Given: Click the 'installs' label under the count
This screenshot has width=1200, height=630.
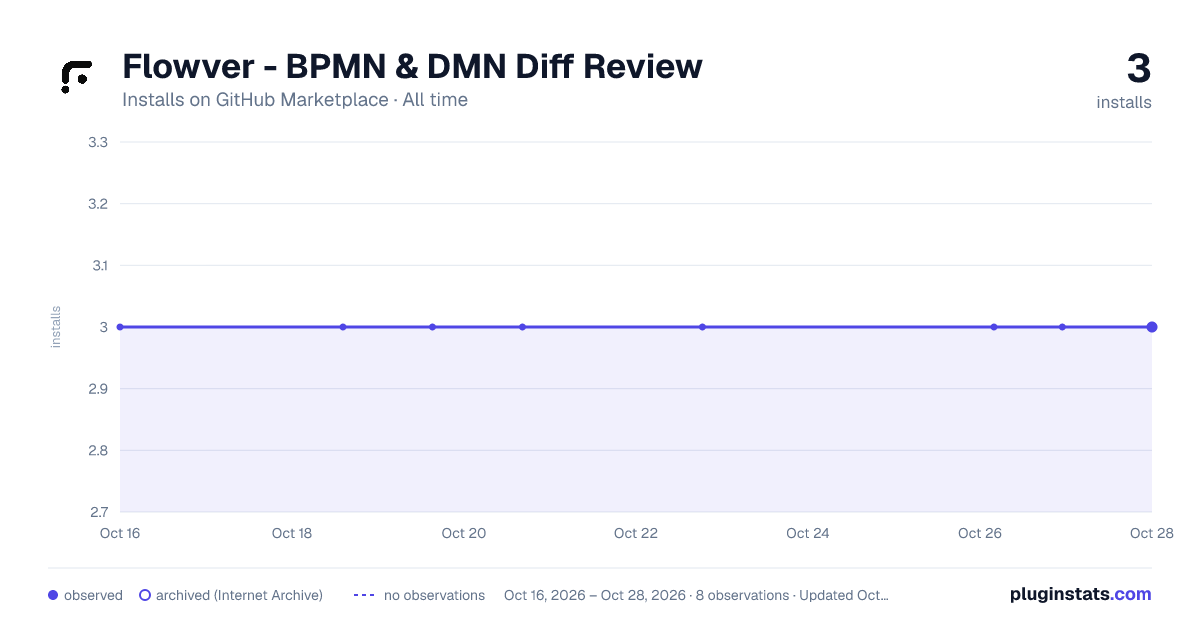Looking at the screenshot, I should 1124,102.
